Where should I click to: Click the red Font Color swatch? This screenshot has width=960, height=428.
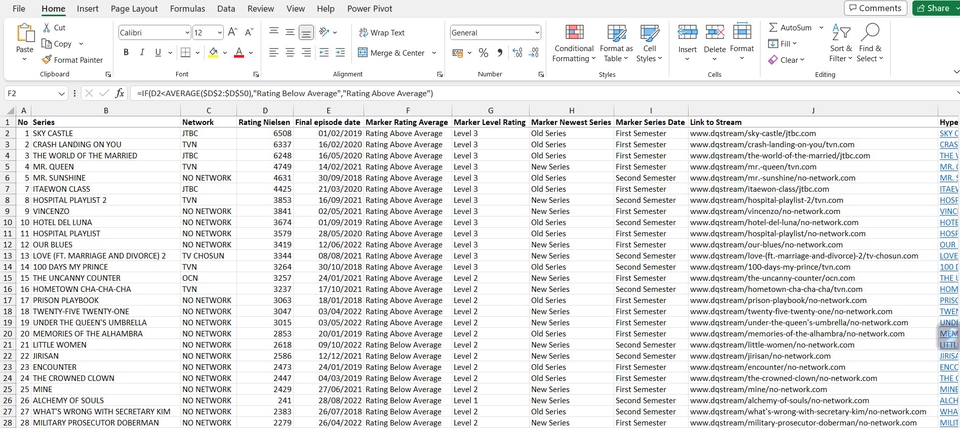(x=239, y=53)
